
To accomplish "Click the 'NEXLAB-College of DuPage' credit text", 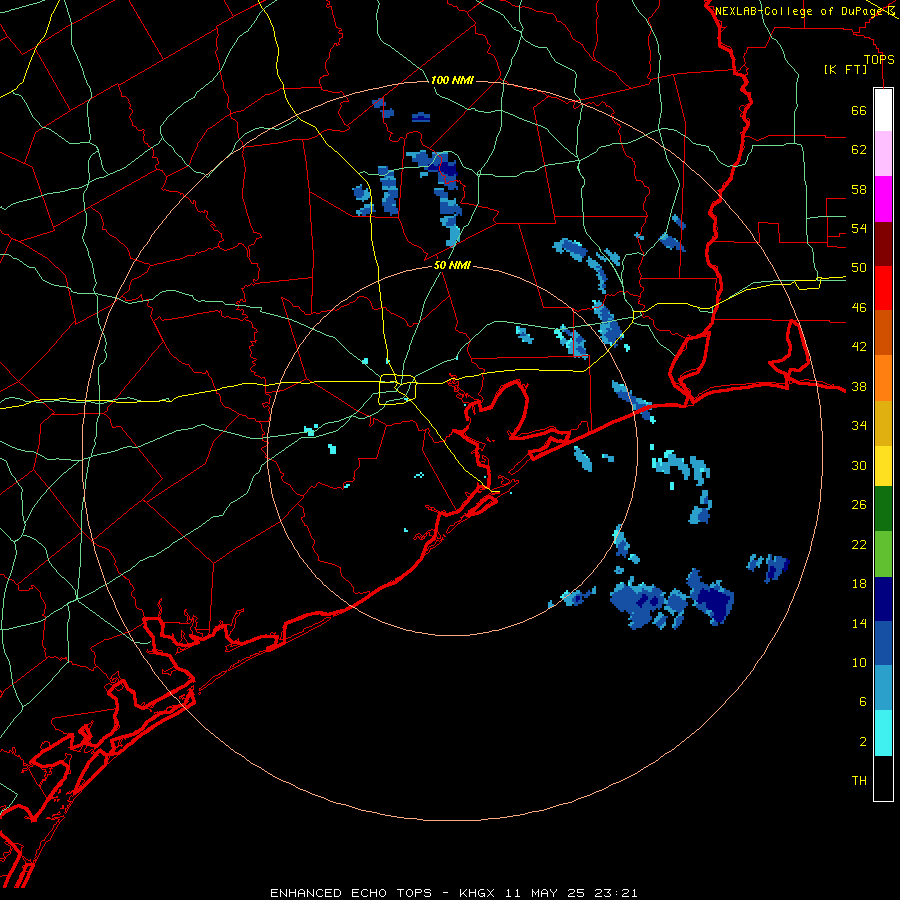I will click(x=798, y=11).
